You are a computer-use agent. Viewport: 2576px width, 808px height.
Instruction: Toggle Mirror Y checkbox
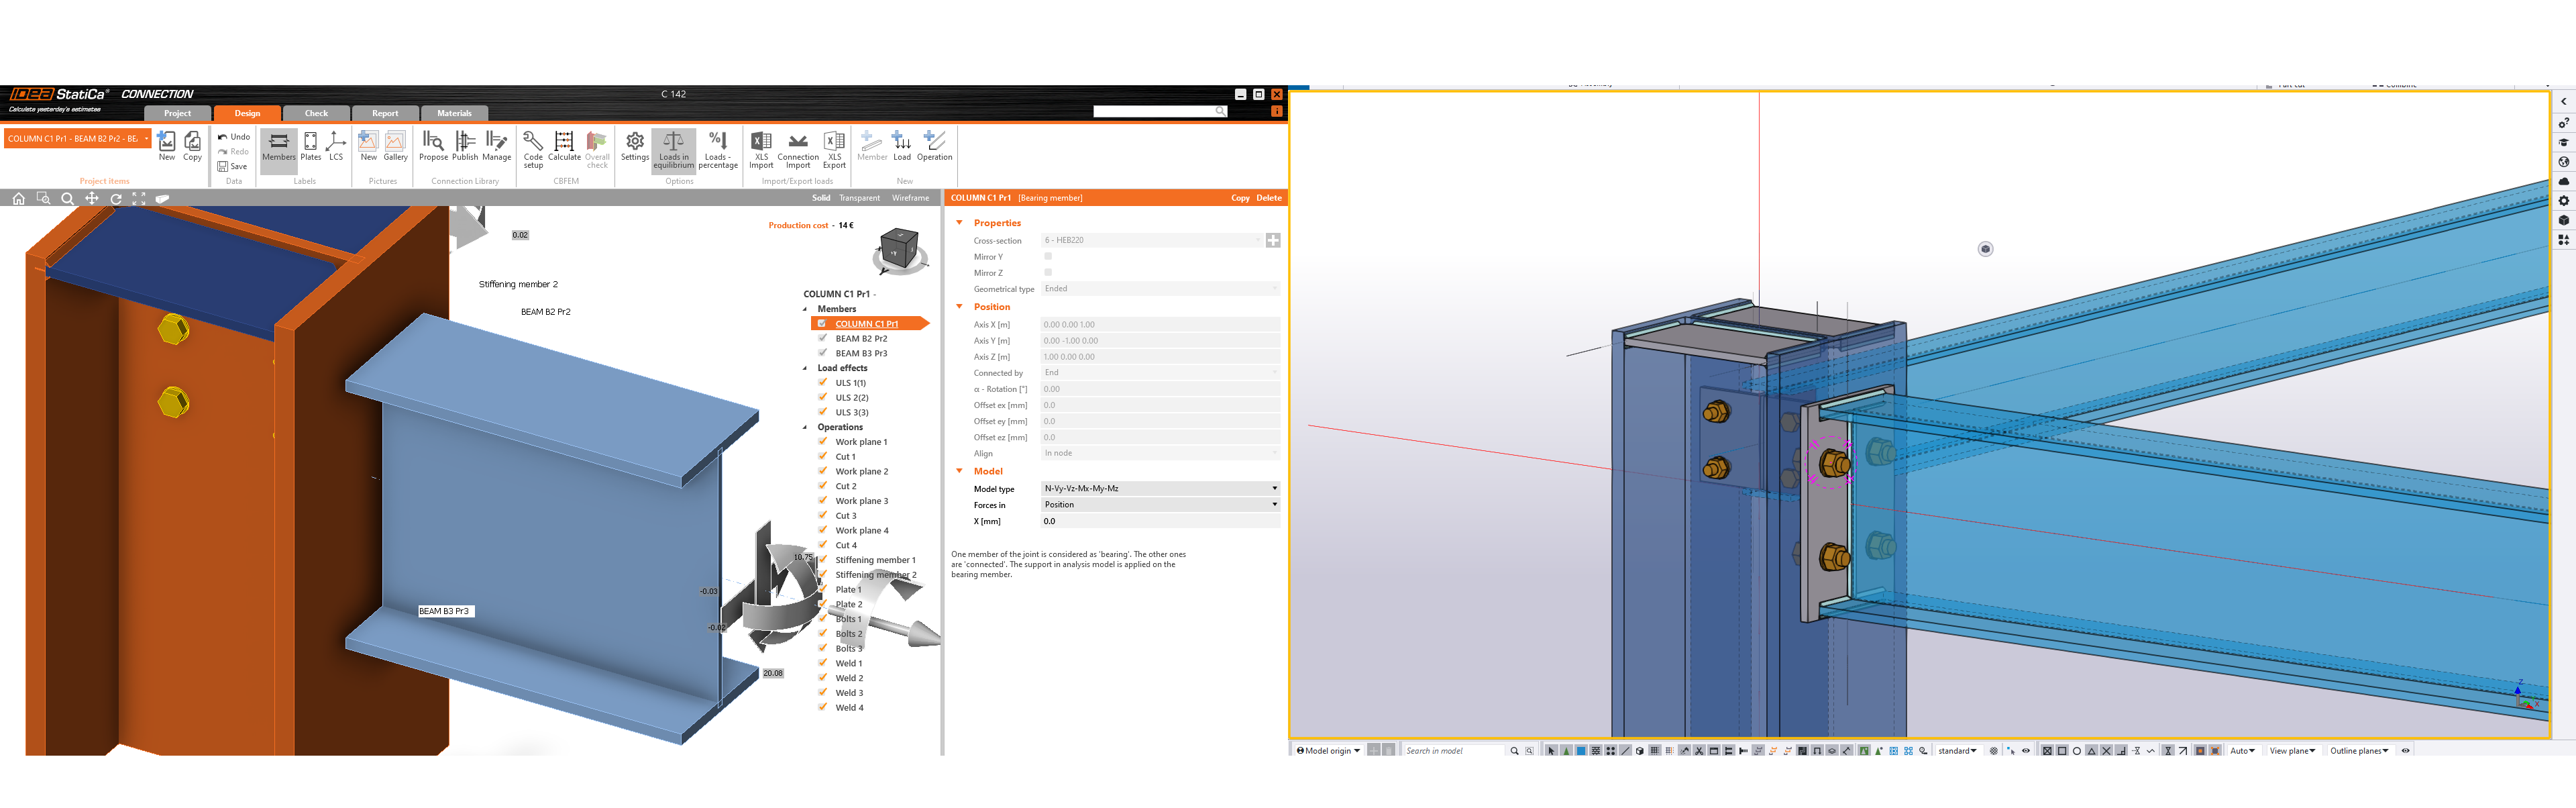pos(1048,256)
